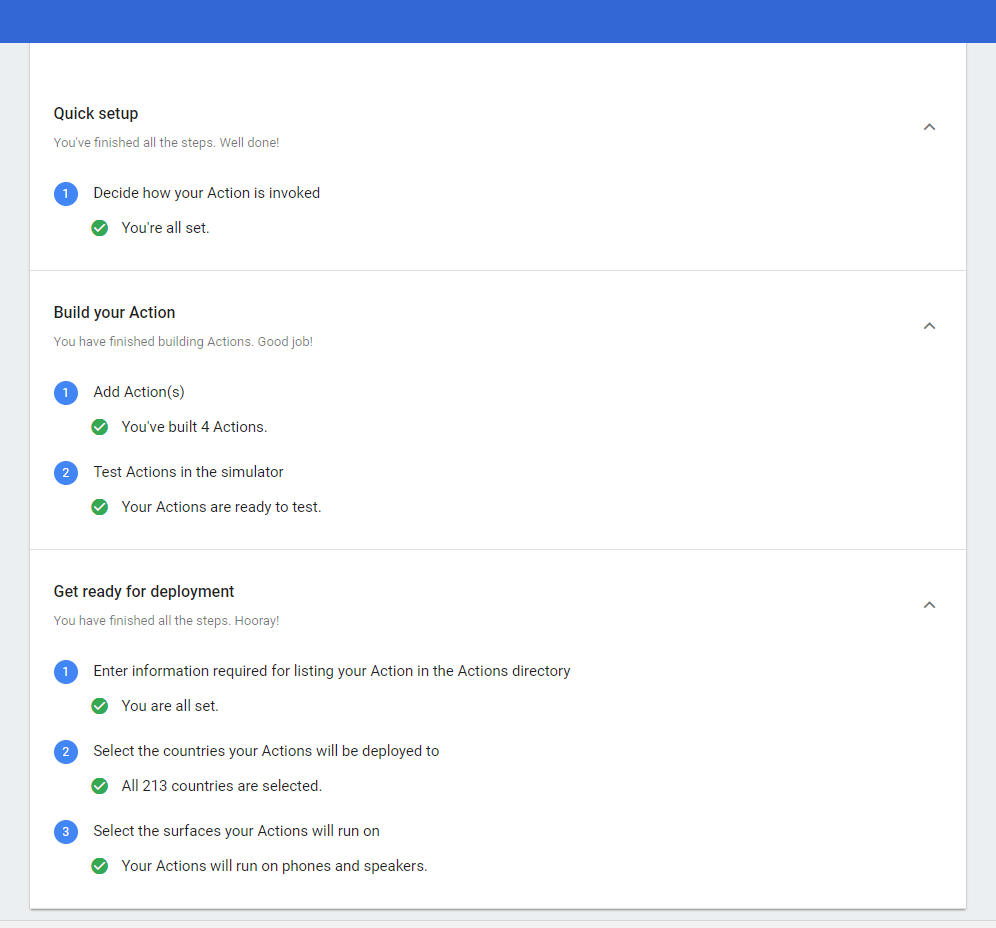
Task: Open the countries deployment selection step
Action: point(266,751)
